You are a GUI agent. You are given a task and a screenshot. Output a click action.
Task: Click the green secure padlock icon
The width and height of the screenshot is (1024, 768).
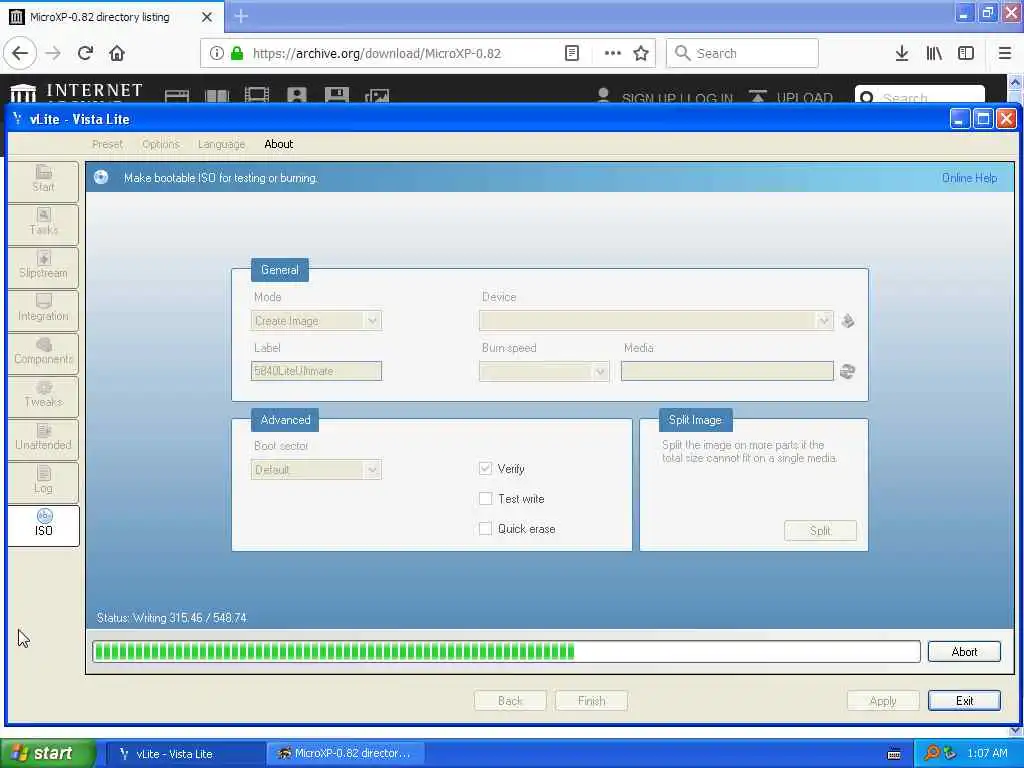[x=237, y=54]
